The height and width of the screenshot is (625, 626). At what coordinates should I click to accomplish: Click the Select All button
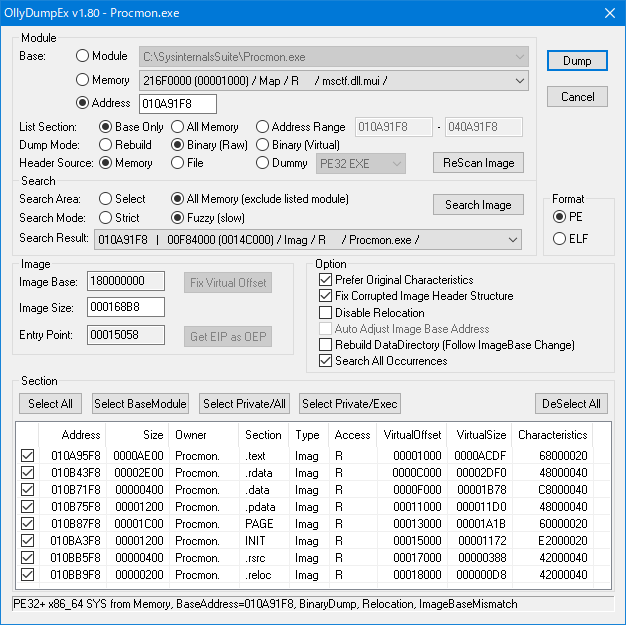pyautogui.click(x=50, y=404)
